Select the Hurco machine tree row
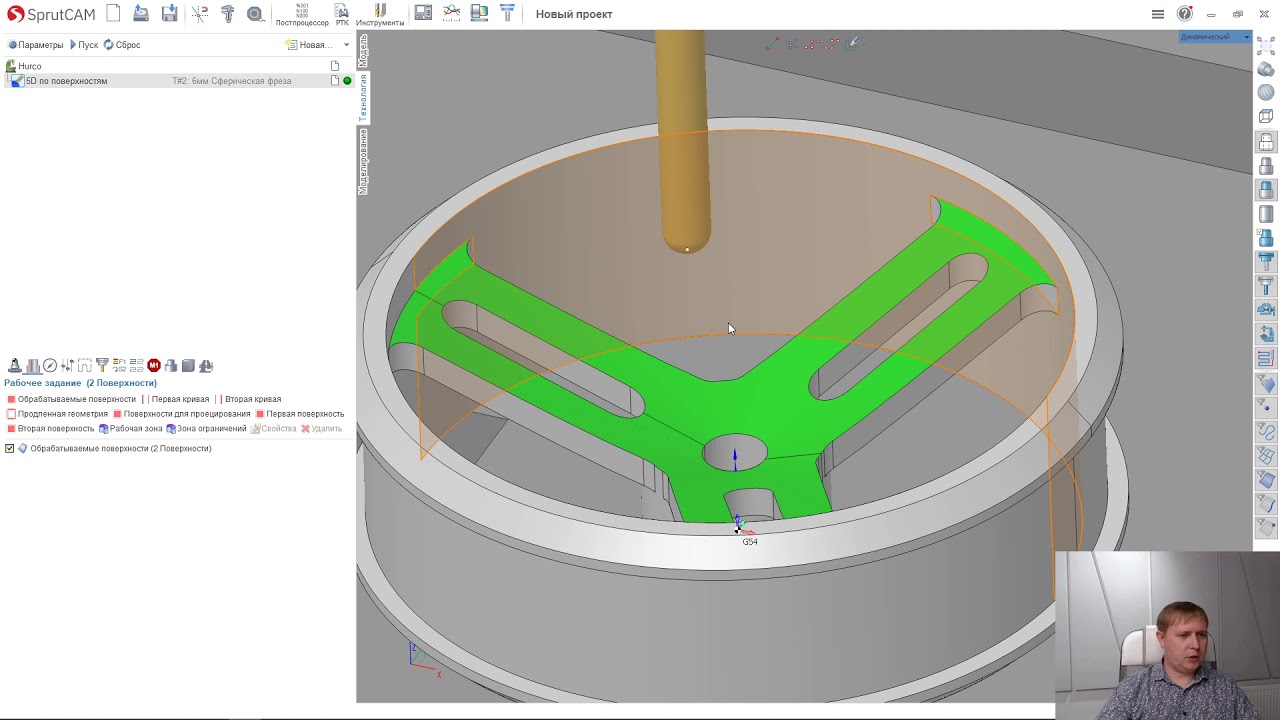This screenshot has height=720, width=1280. (178, 66)
